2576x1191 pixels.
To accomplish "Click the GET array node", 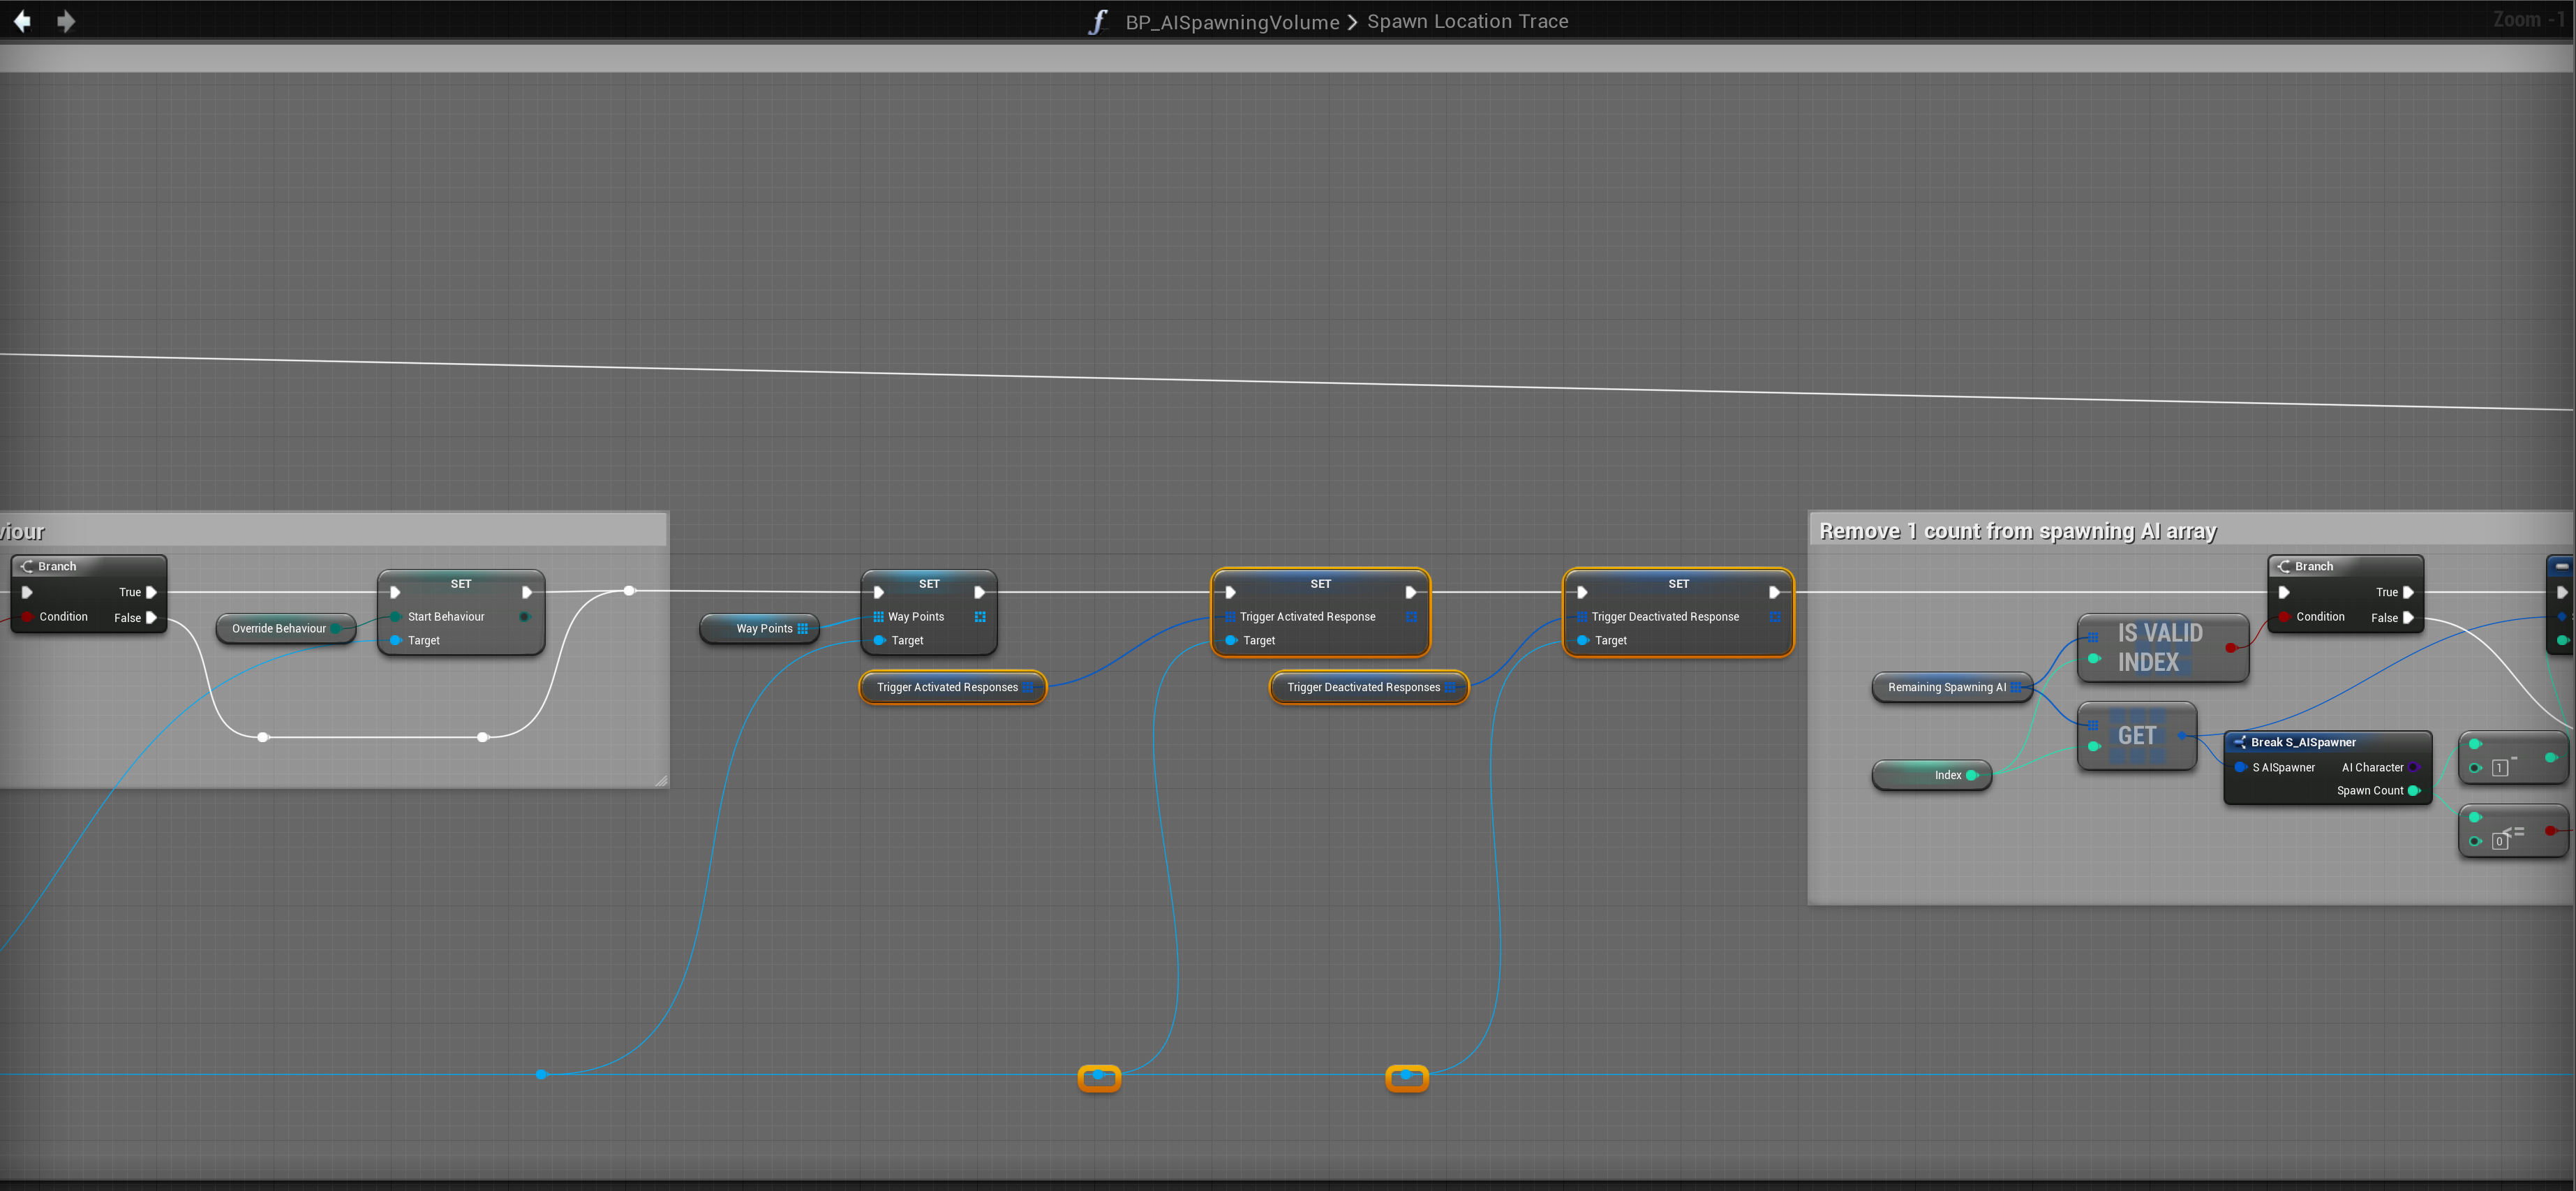I will tap(2137, 736).
